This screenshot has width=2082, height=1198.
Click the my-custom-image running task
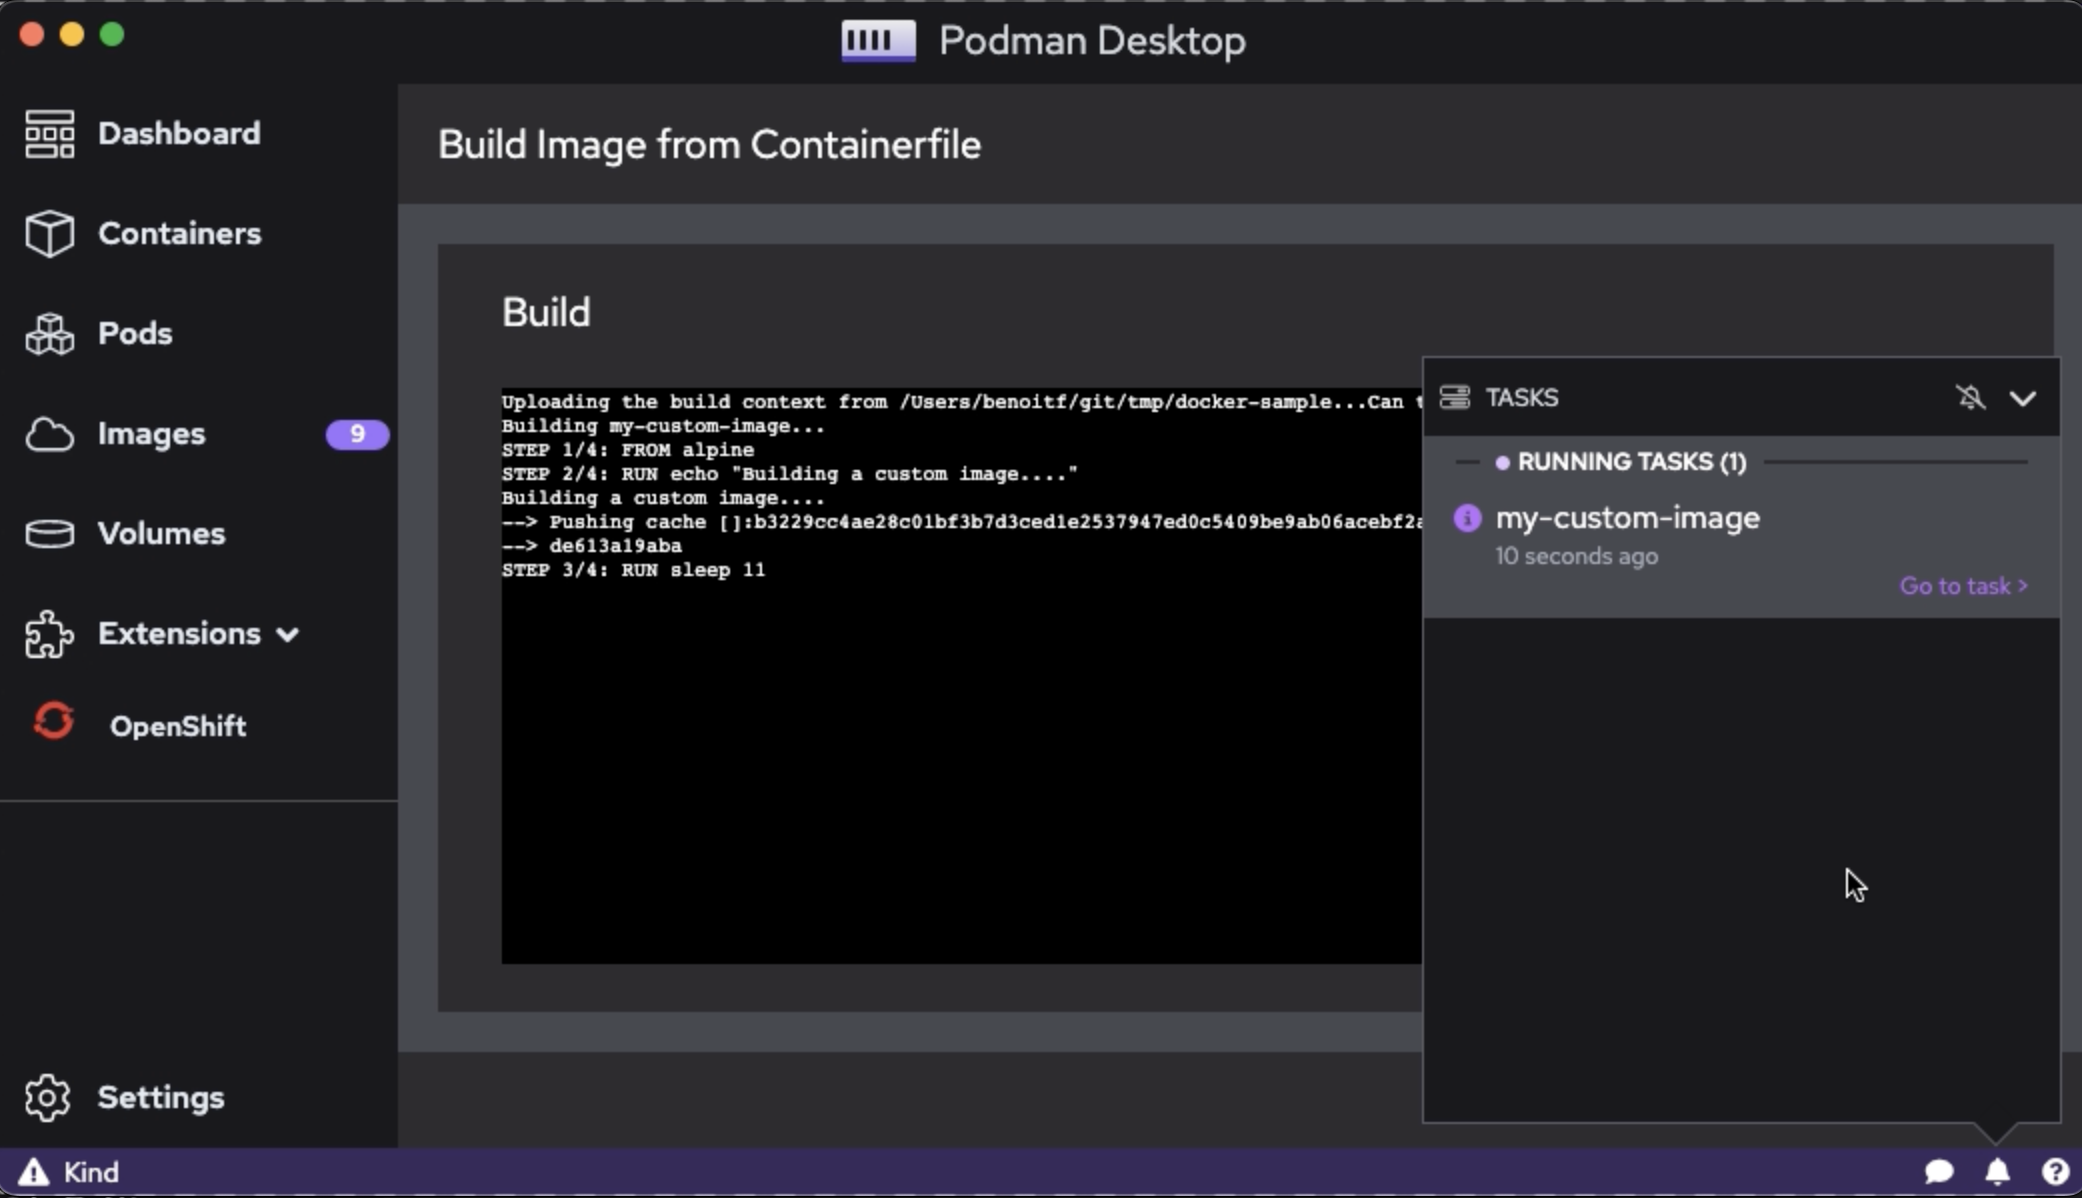pos(1627,518)
